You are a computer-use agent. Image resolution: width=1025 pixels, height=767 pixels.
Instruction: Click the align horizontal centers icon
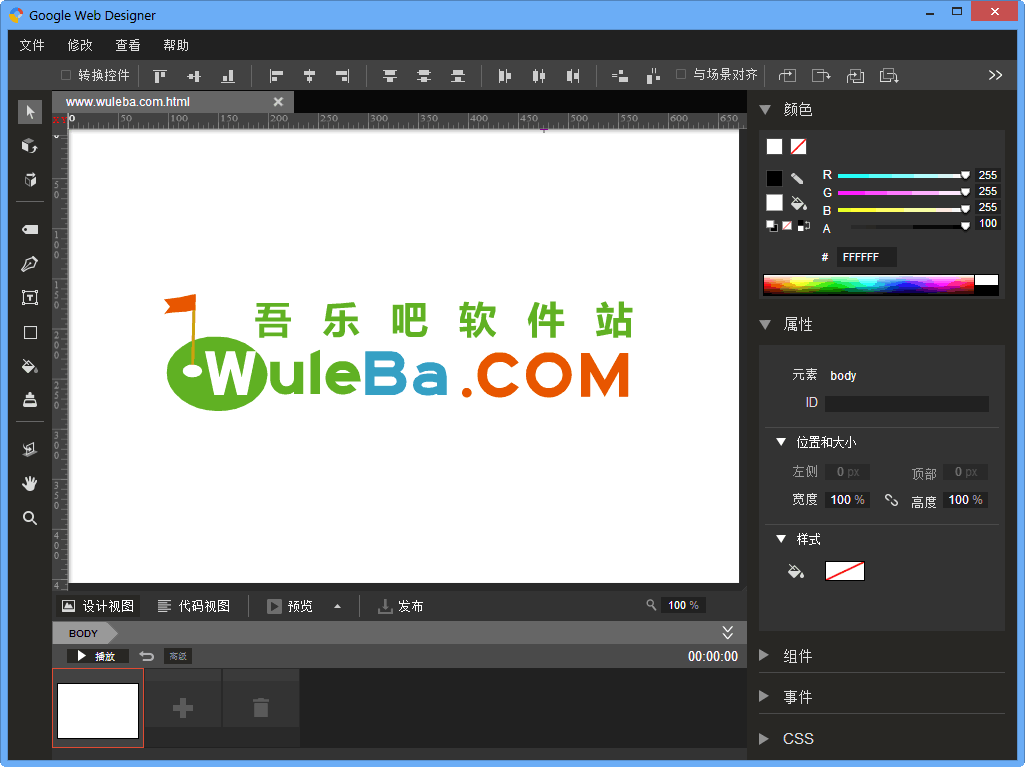[310, 76]
